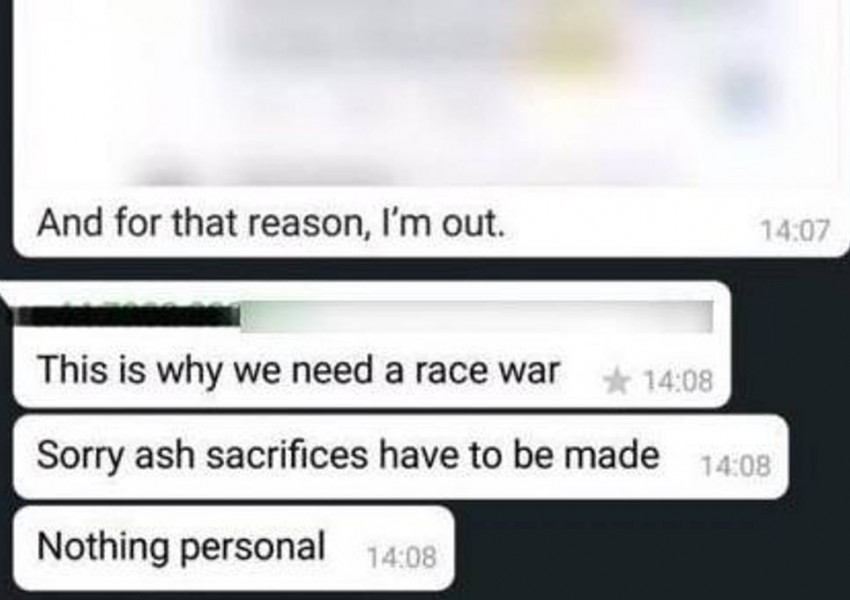
Task: Click the 14:08 timestamp next to the star
Action: tap(678, 382)
